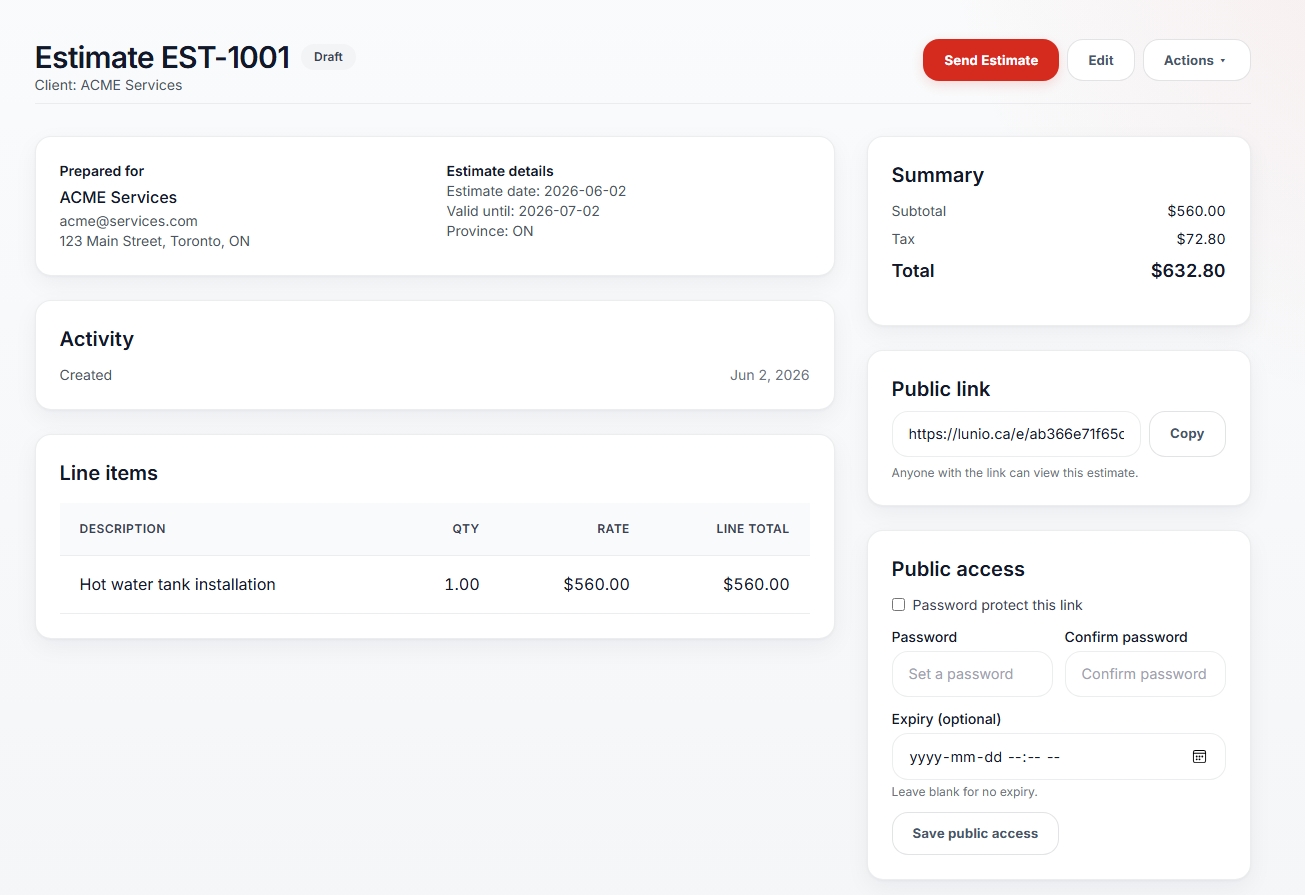Open the Edit button

tap(1100, 60)
